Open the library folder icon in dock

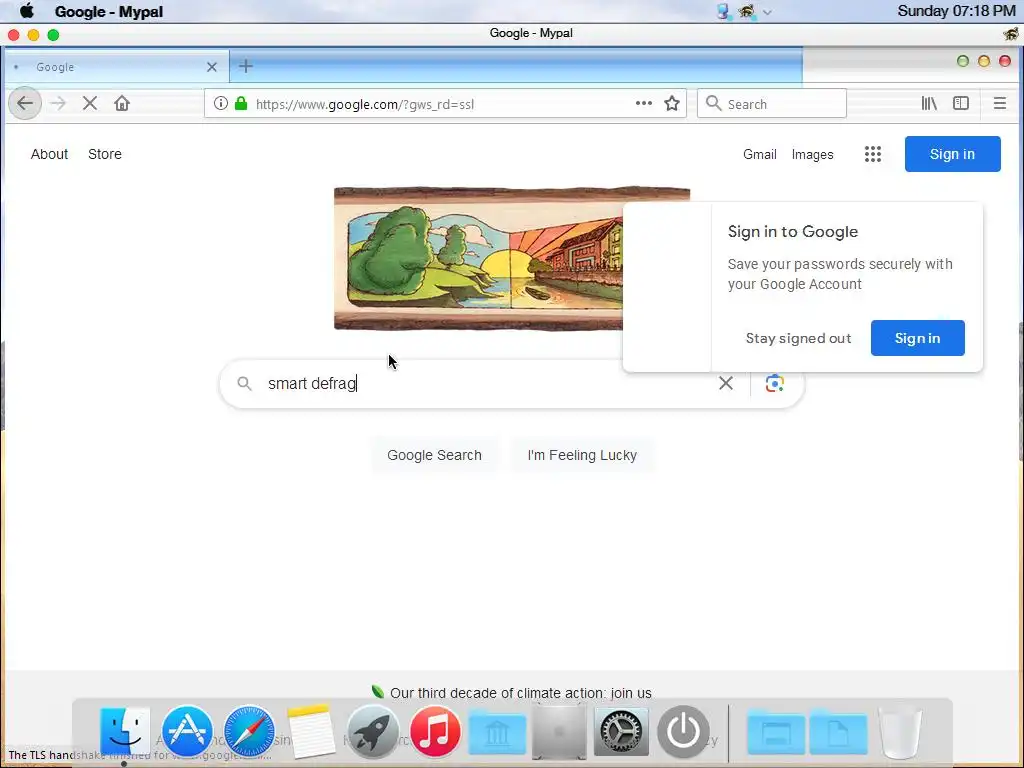(x=497, y=733)
